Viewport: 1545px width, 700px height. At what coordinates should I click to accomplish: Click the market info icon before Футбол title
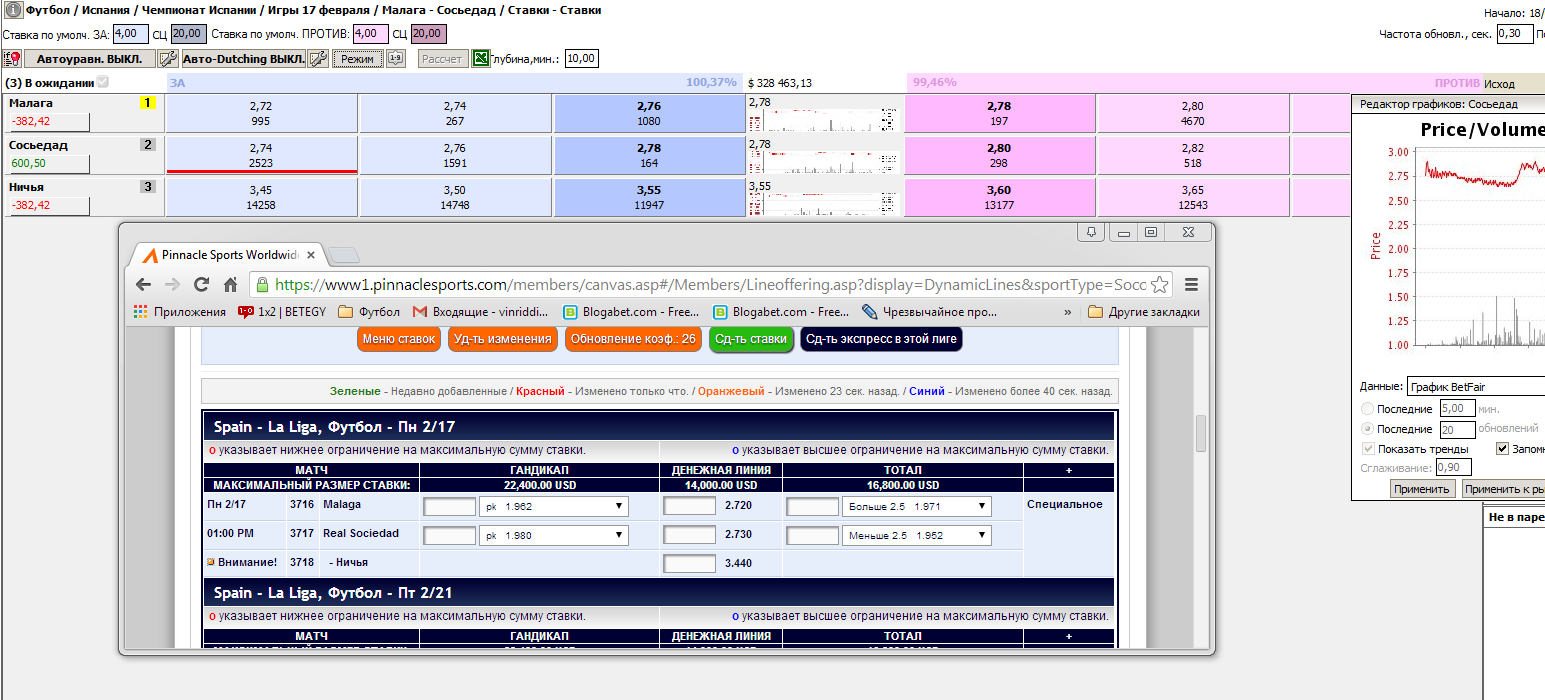click(x=13, y=9)
